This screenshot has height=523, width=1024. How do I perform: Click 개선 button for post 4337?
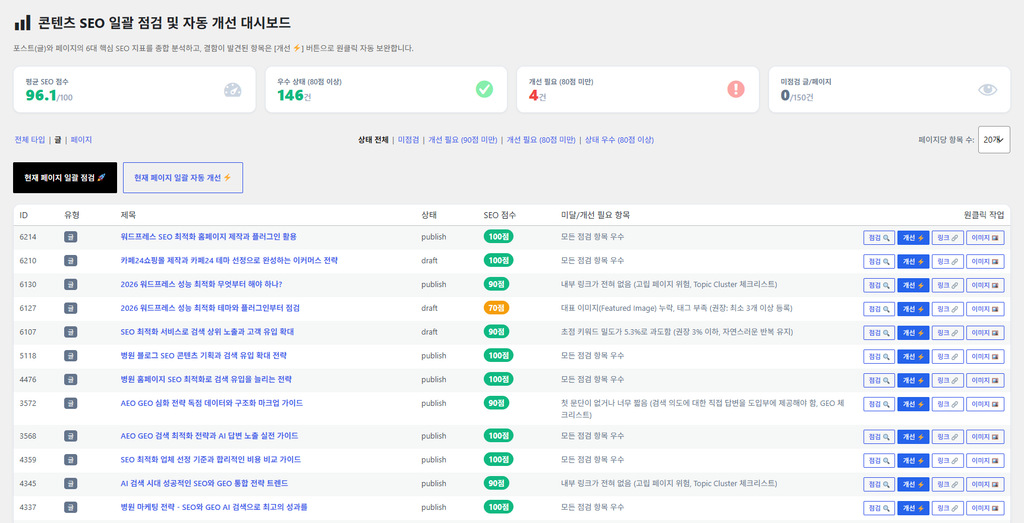click(x=913, y=508)
